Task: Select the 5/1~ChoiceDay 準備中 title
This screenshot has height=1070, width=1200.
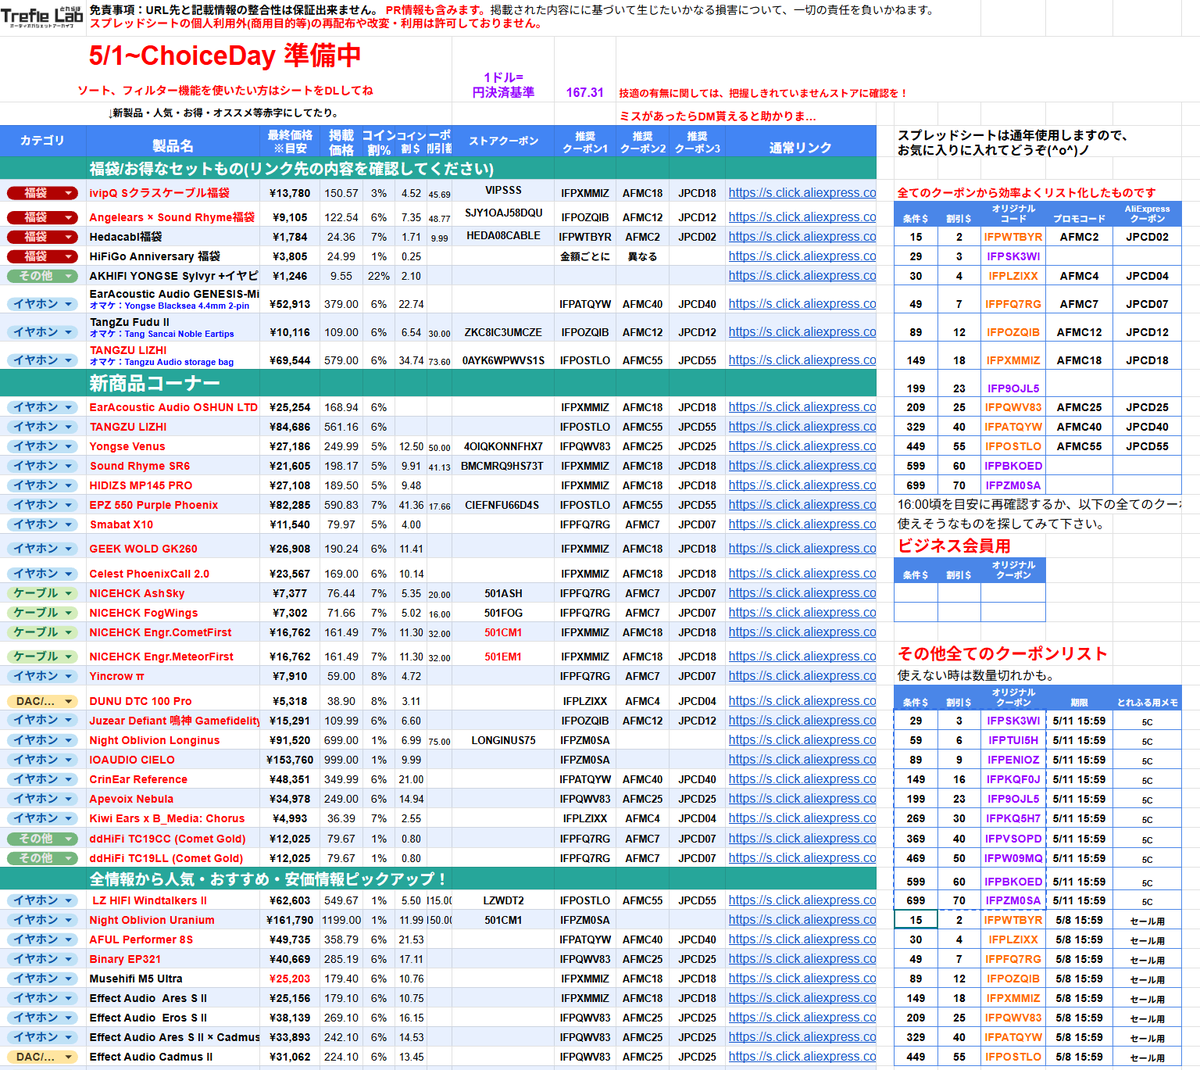Action: tap(225, 56)
